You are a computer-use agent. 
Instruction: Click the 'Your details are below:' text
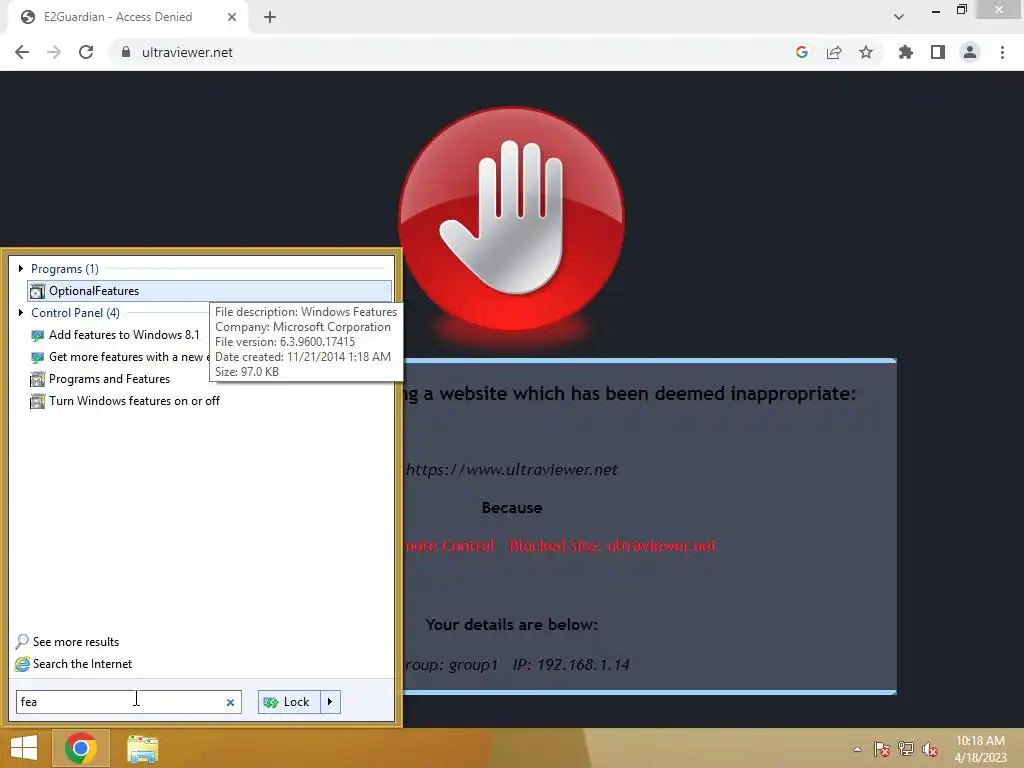[x=511, y=625]
